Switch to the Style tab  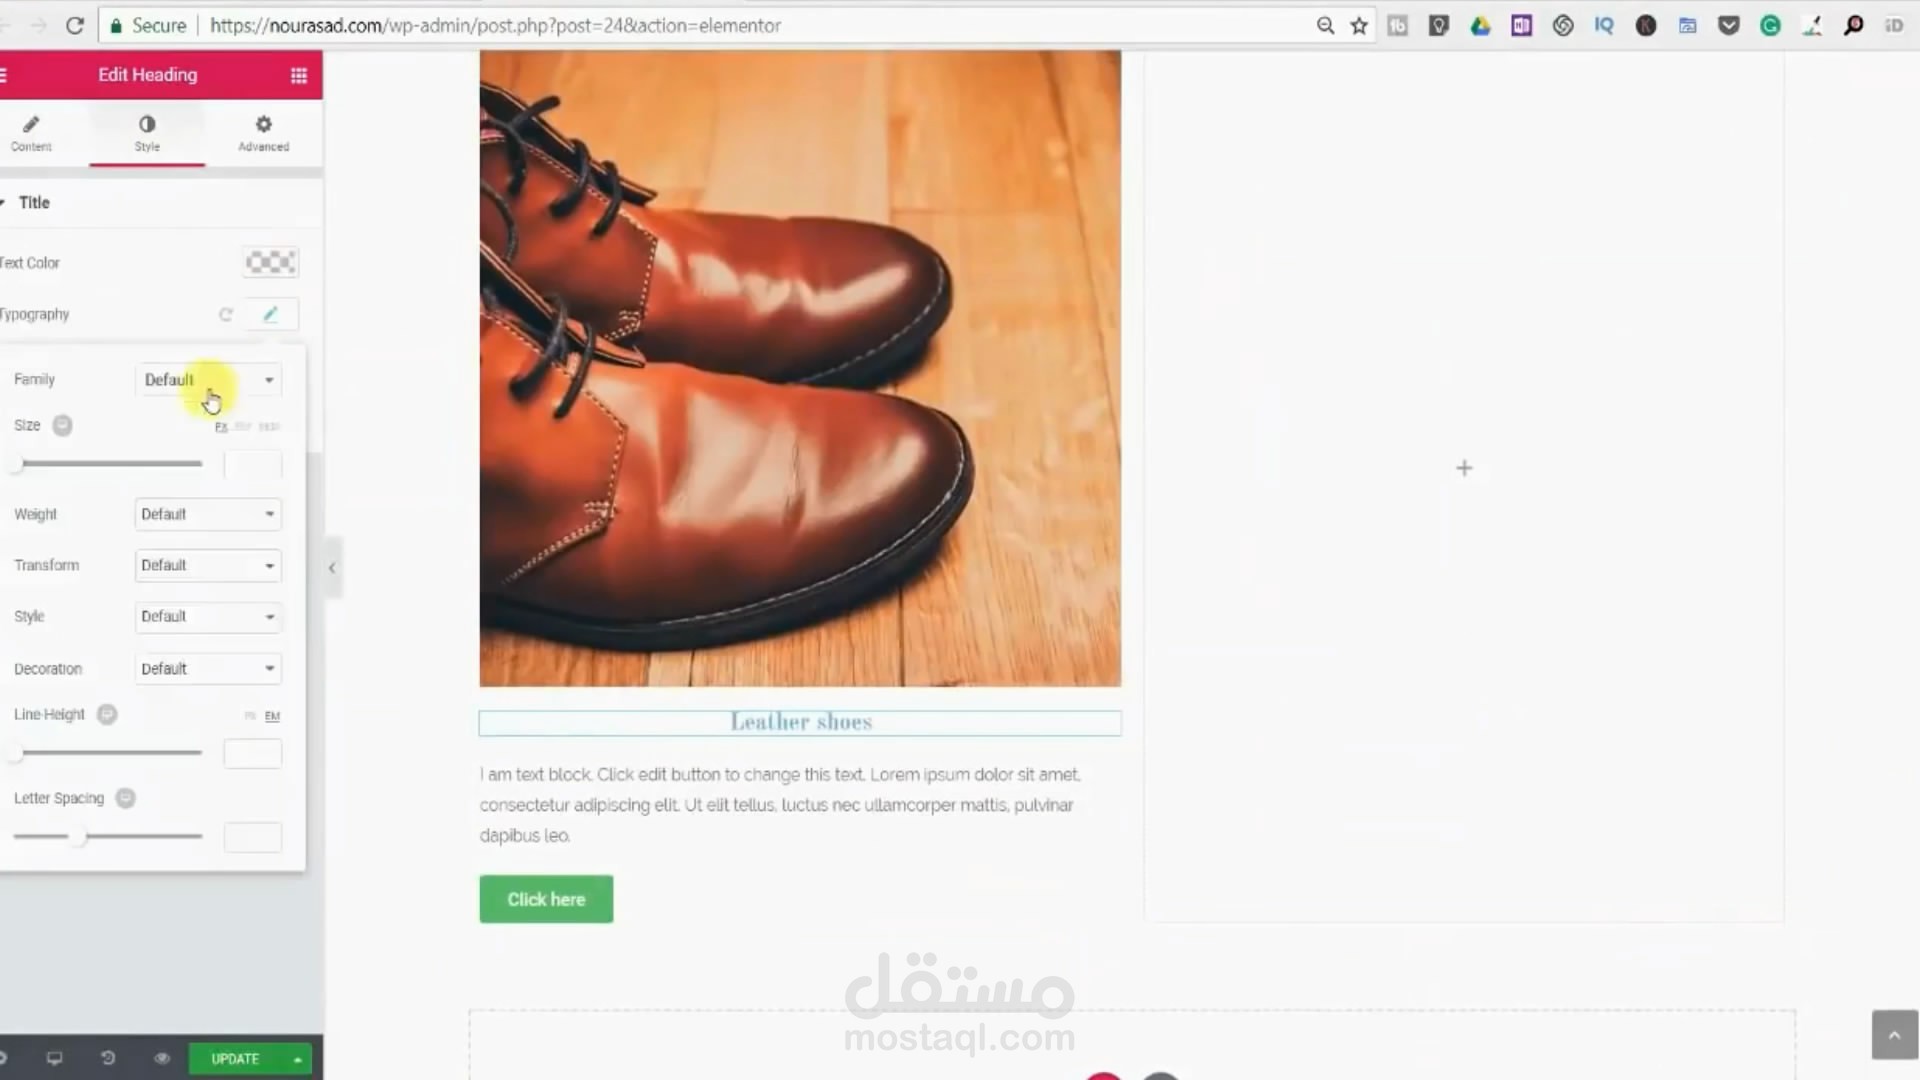[147, 133]
